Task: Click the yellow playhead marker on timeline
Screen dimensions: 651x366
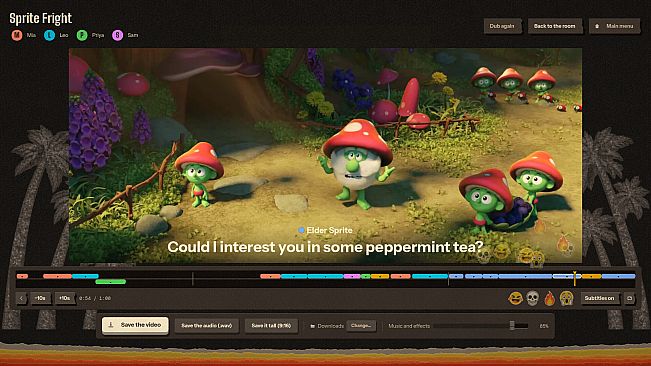Action: click(575, 278)
